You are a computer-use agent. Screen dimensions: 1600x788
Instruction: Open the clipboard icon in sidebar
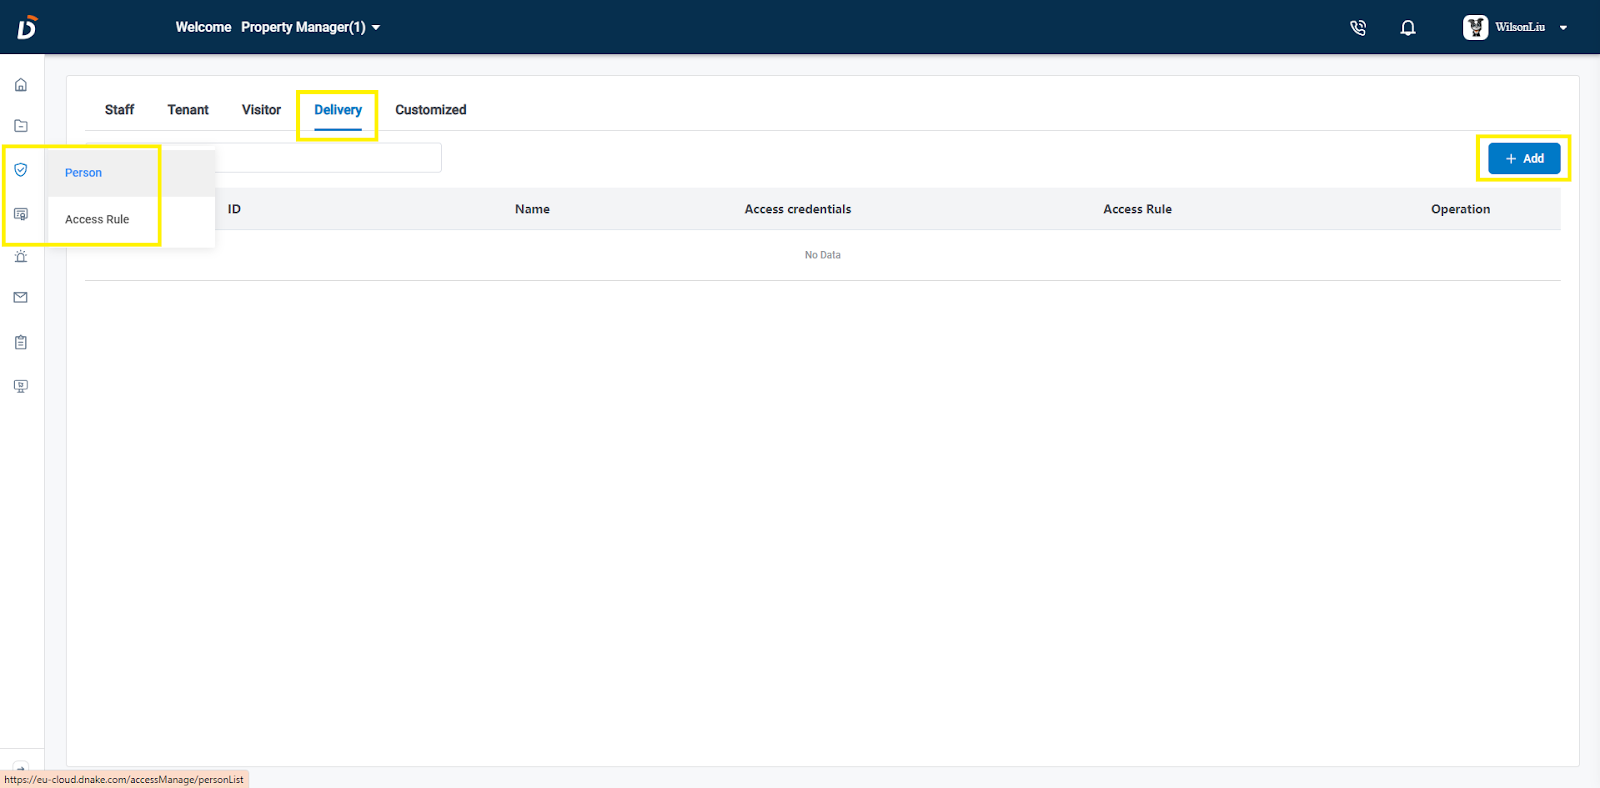(x=21, y=342)
